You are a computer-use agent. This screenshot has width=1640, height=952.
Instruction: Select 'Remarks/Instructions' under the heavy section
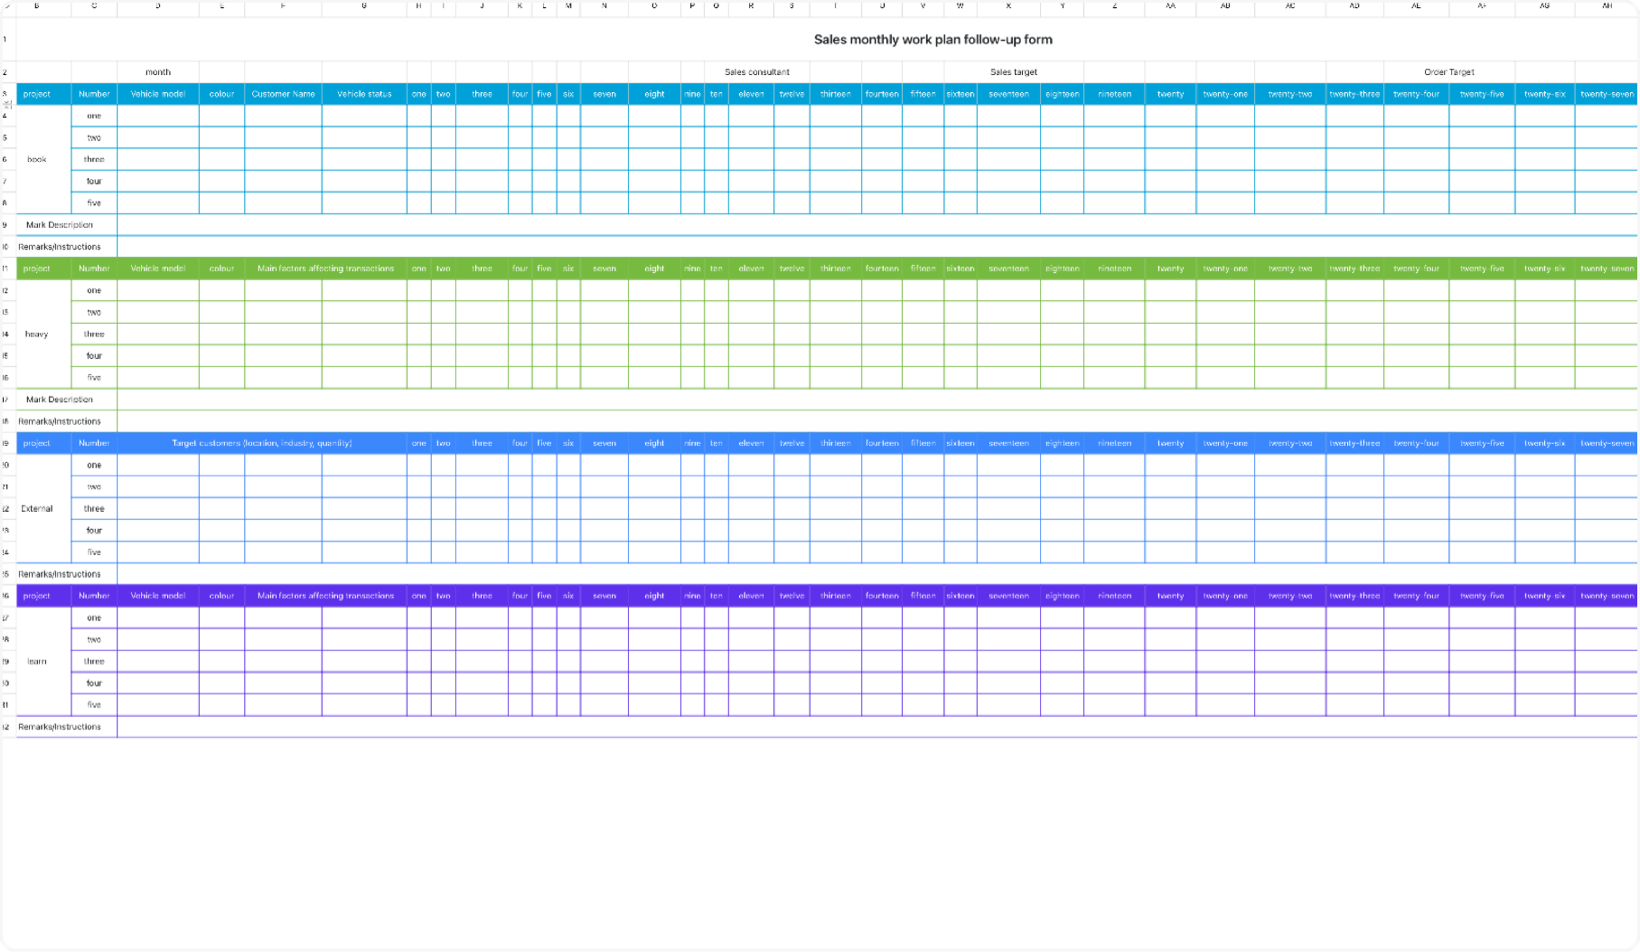60,421
